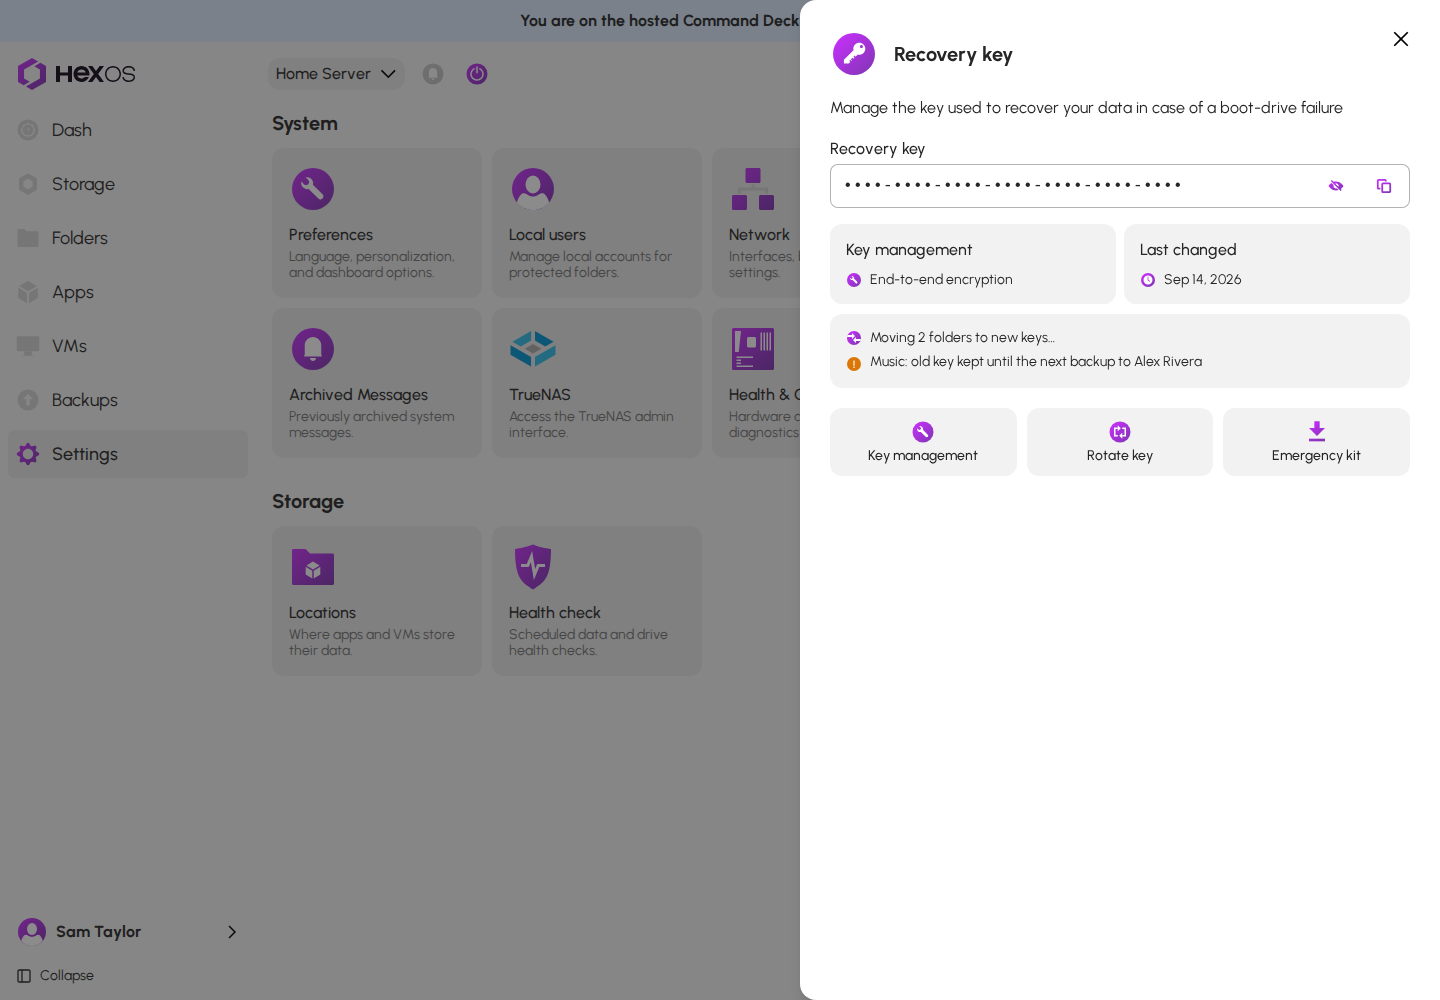Open Backups in sidebar
This screenshot has width=1440, height=1000.
[x=128, y=400]
